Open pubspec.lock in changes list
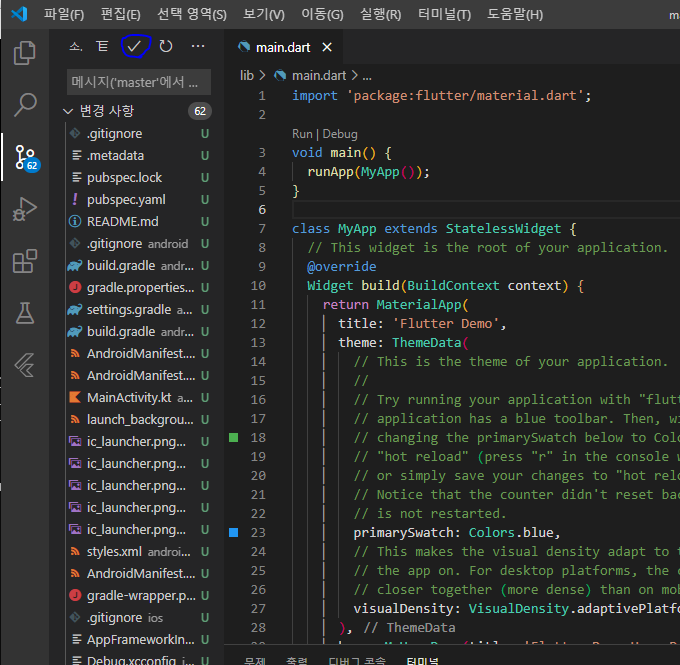Screen dimensions: 680x665 (139, 177)
